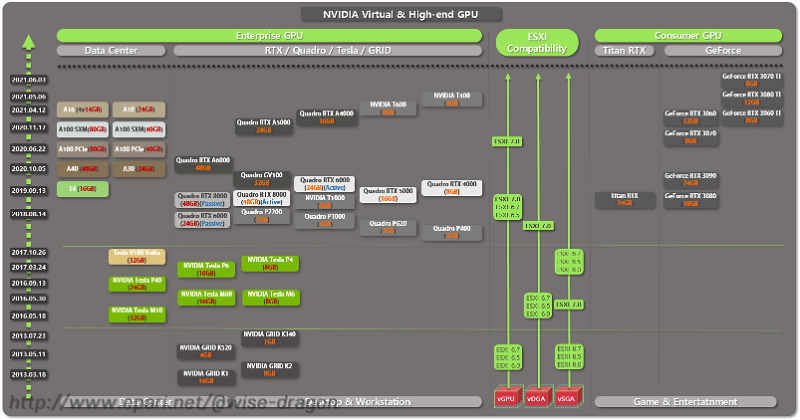Select the NVIDIA T600 card
The width and height of the screenshot is (800, 420).
tap(388, 108)
